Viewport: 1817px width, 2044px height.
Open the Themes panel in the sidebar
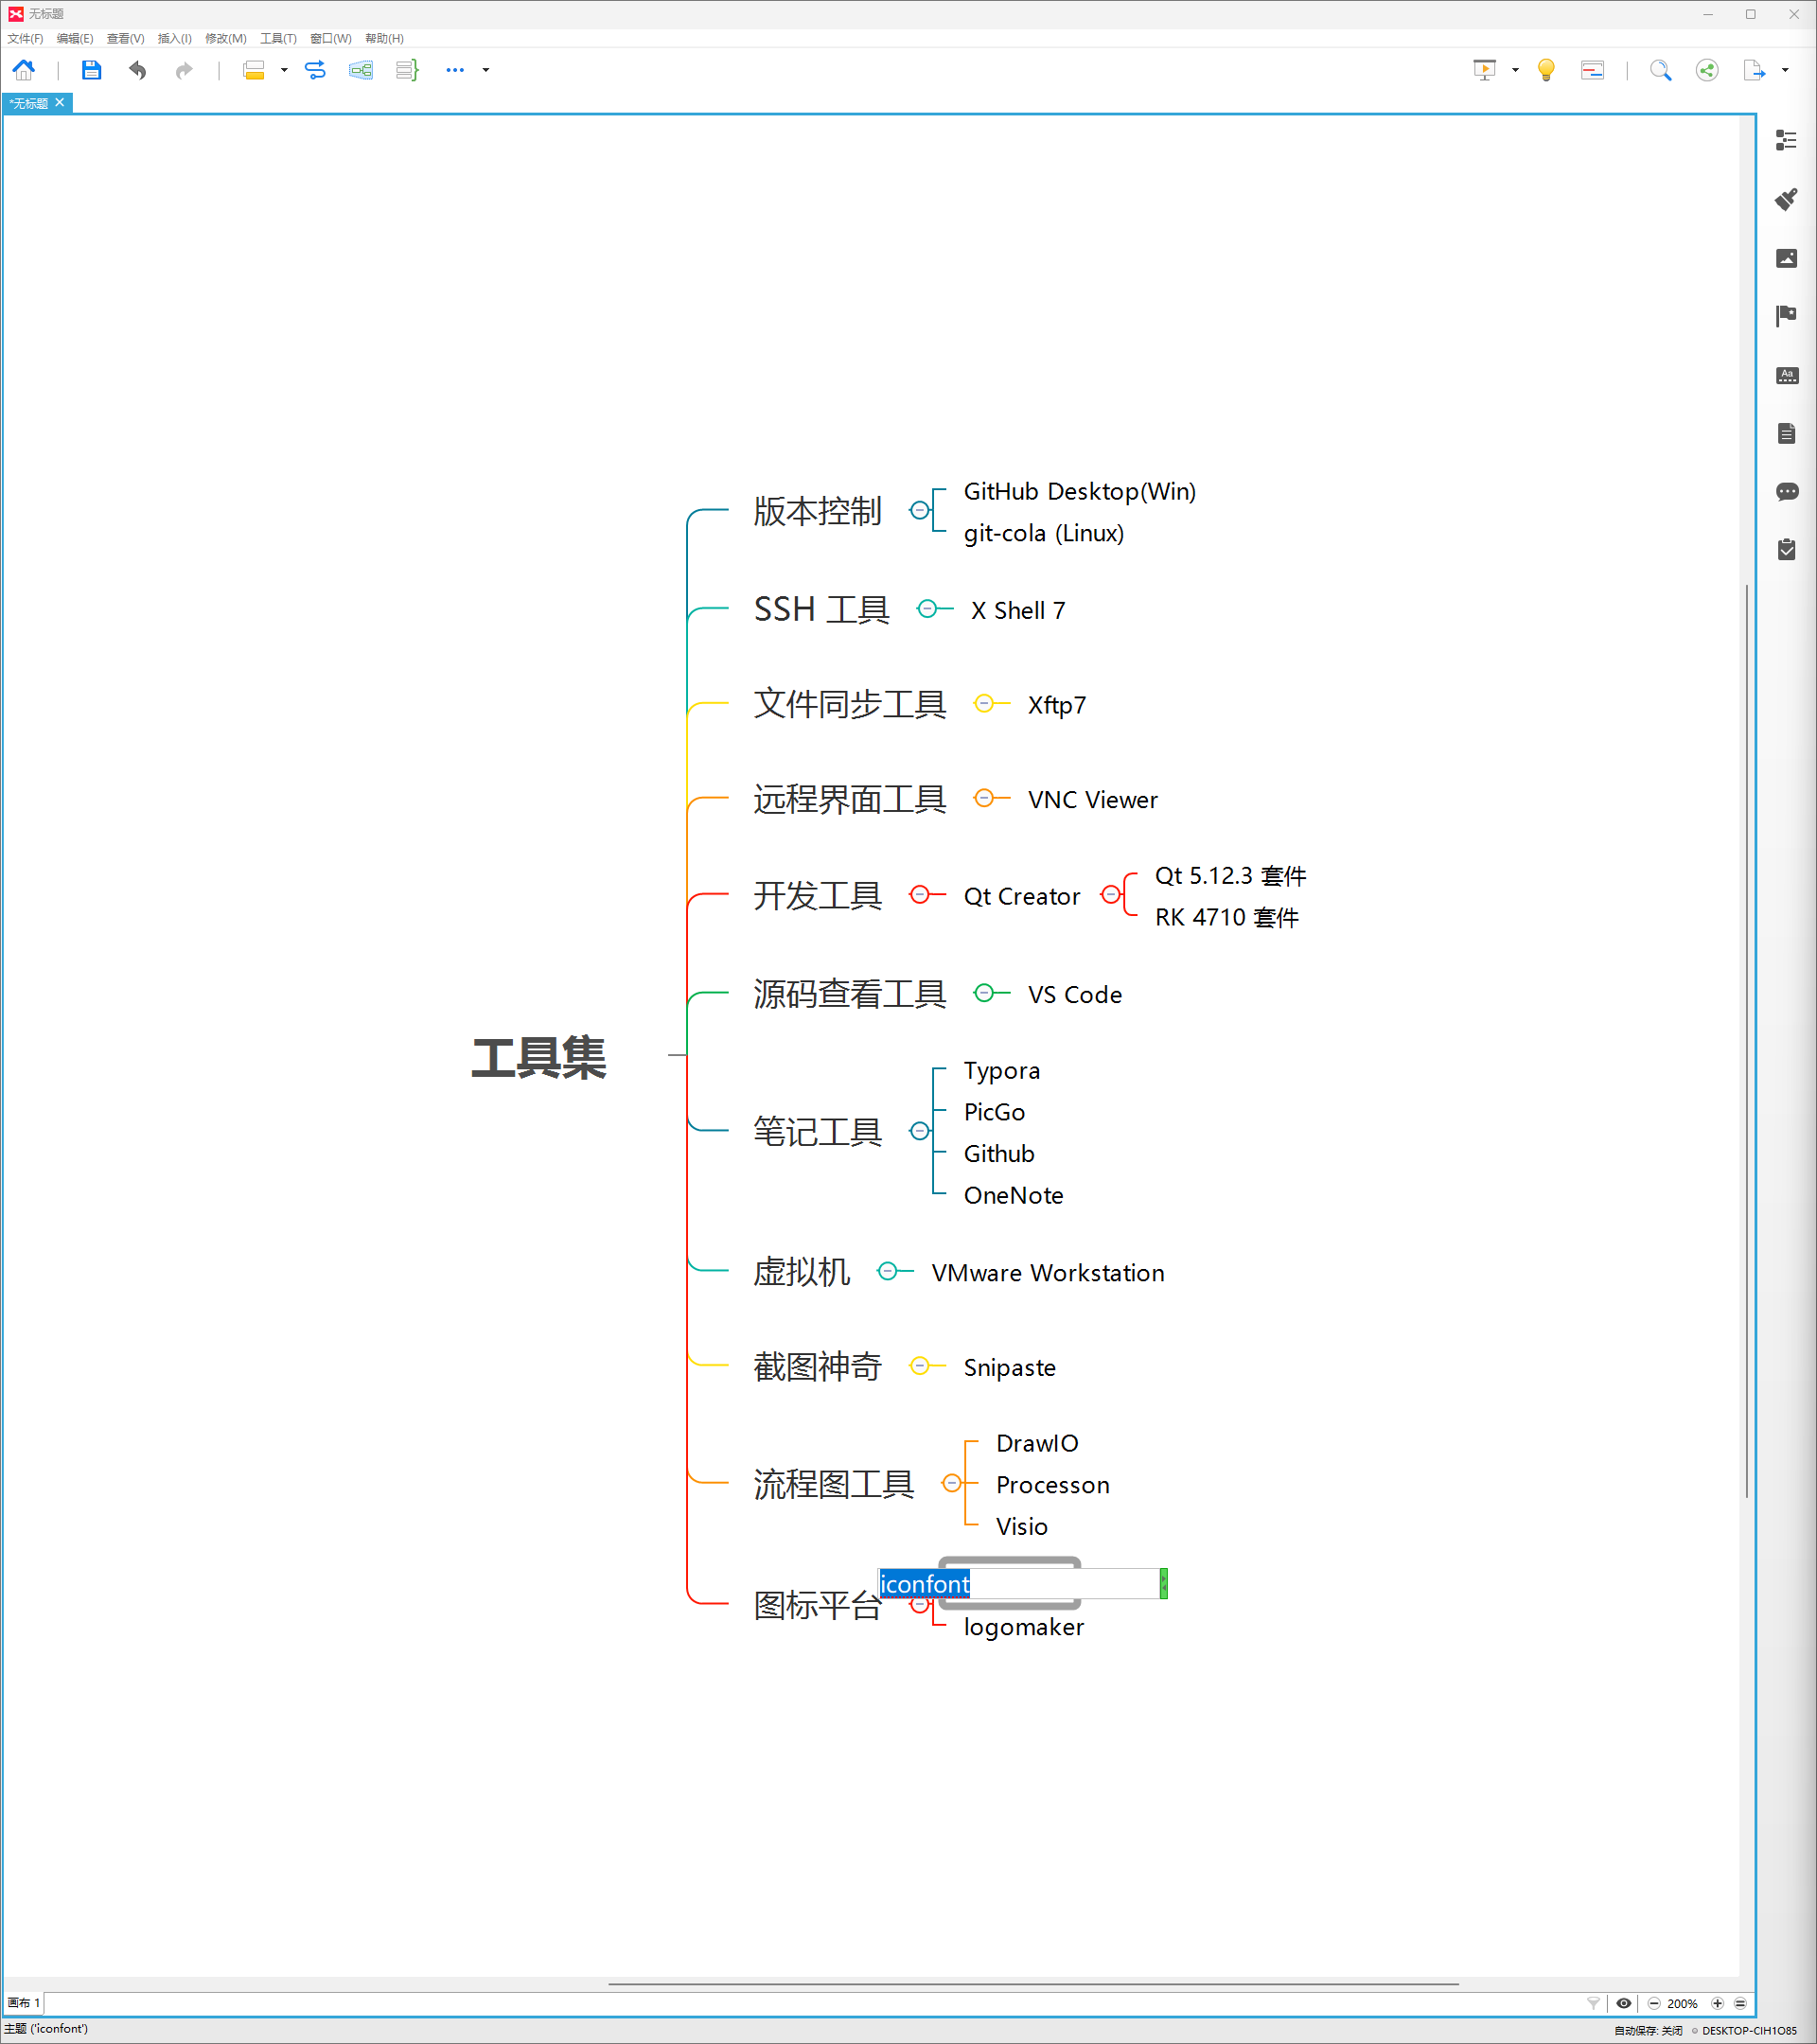pos(1787,375)
